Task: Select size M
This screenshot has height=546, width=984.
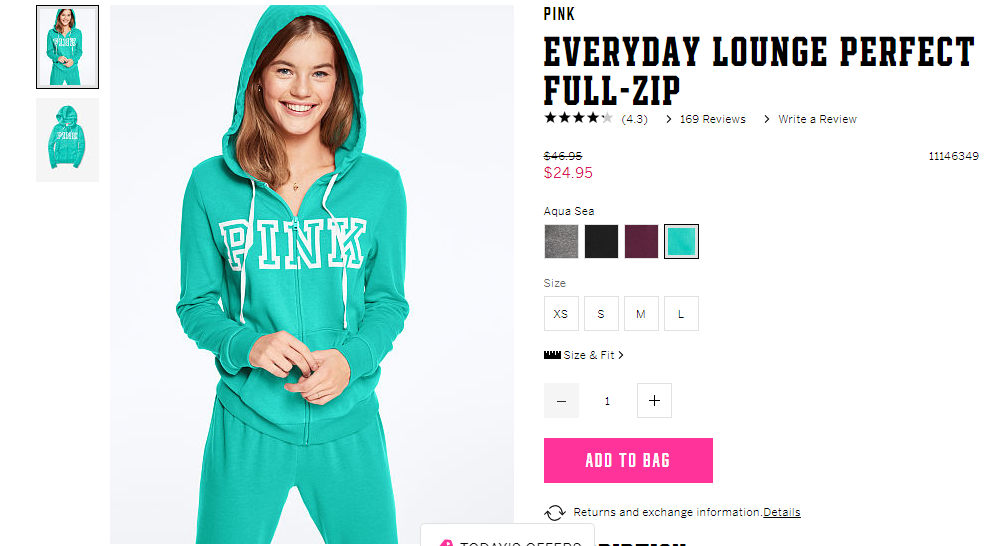Action: (641, 314)
